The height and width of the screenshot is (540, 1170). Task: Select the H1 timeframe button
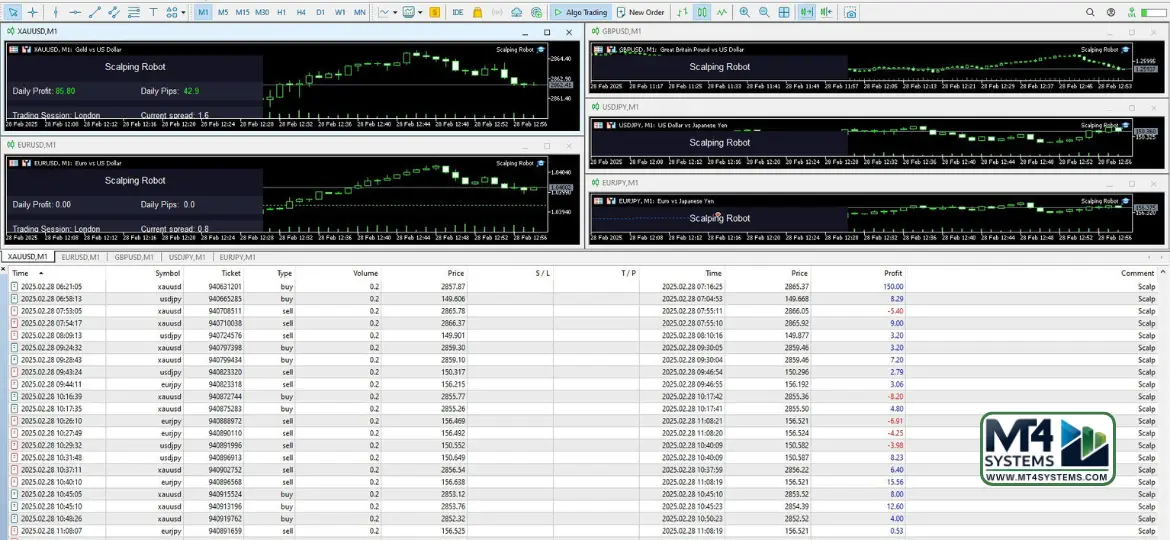pos(281,12)
